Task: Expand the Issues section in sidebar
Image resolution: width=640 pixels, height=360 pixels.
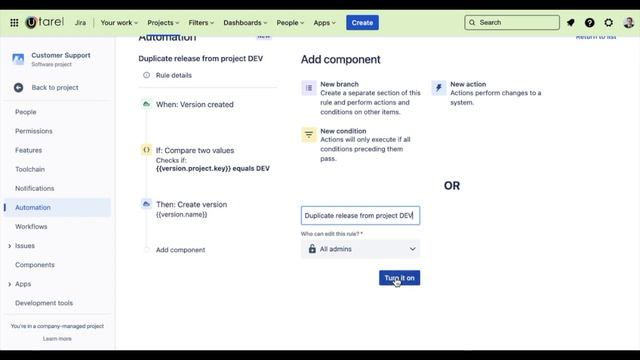Action: 9,246
